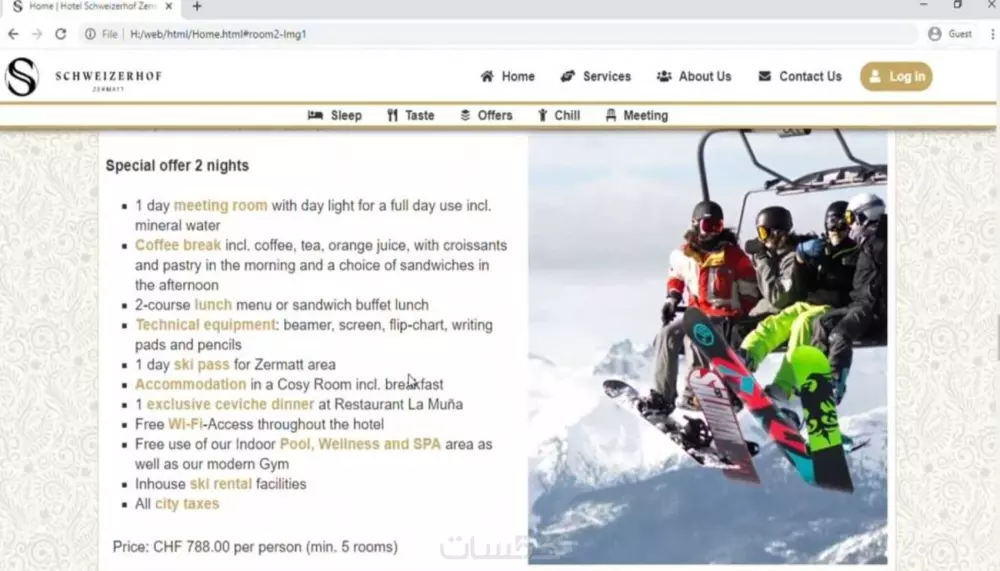Click the highlighted 'city taxes' text
This screenshot has height=571, width=1000.
(187, 504)
